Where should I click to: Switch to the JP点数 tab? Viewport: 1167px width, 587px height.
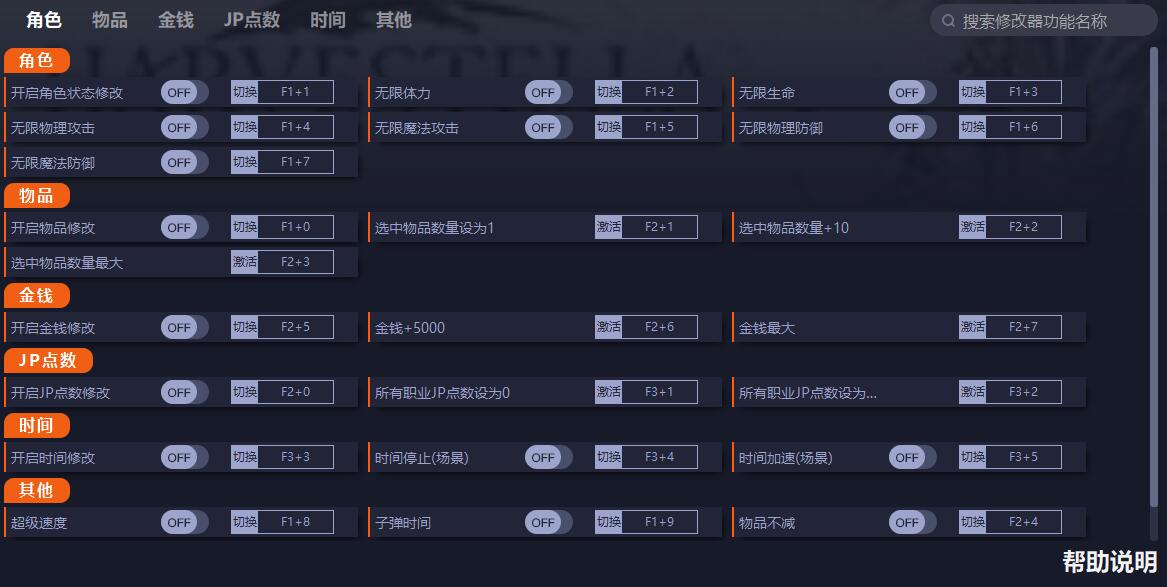[252, 20]
